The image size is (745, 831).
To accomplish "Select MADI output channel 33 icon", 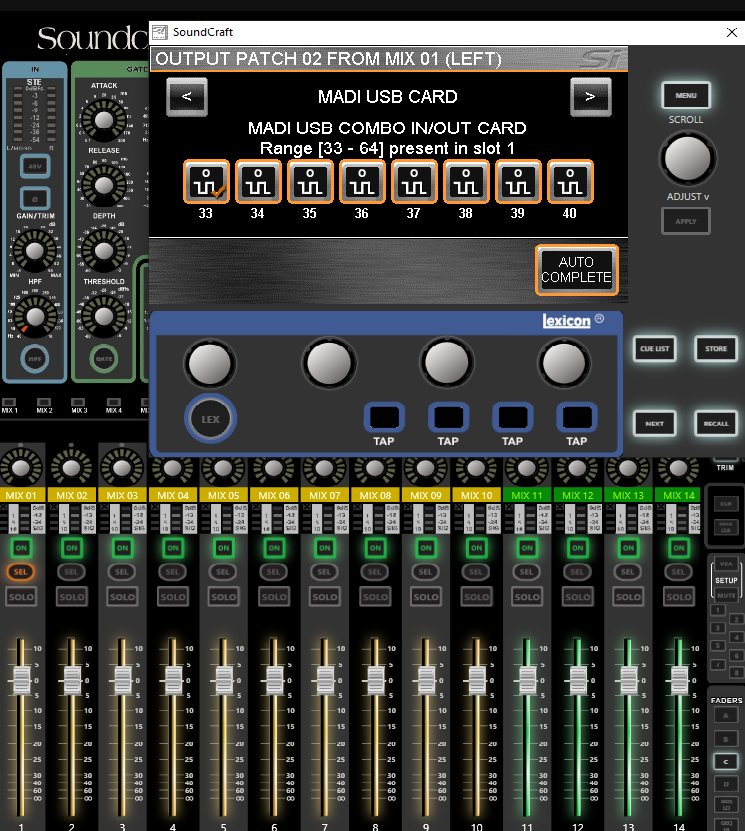I will [206, 182].
